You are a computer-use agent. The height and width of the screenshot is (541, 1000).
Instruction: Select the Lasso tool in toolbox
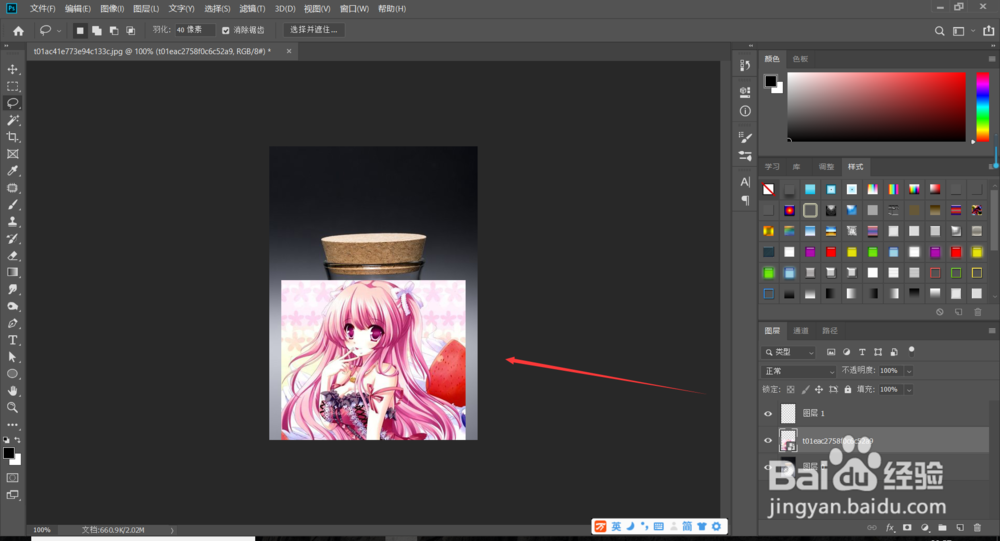12,103
